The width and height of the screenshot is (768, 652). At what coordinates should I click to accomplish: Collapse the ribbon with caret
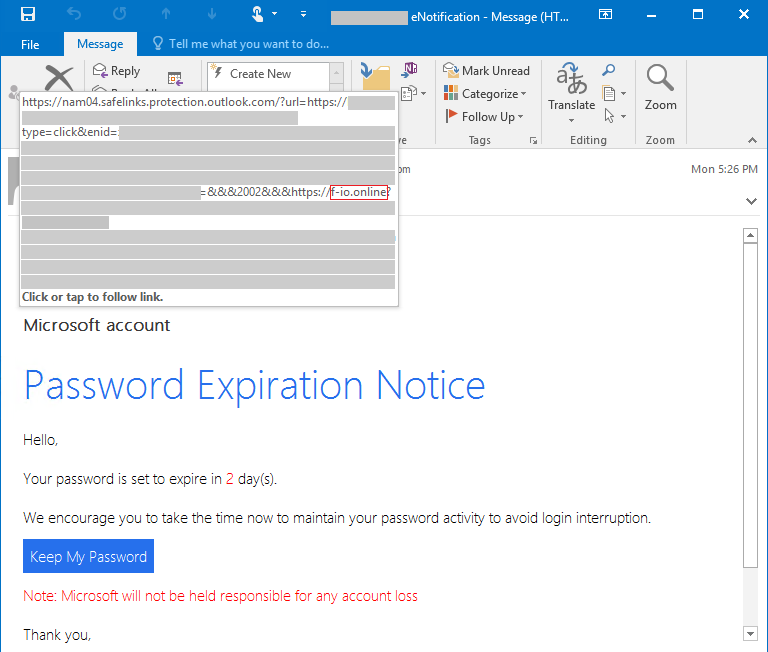(x=752, y=141)
